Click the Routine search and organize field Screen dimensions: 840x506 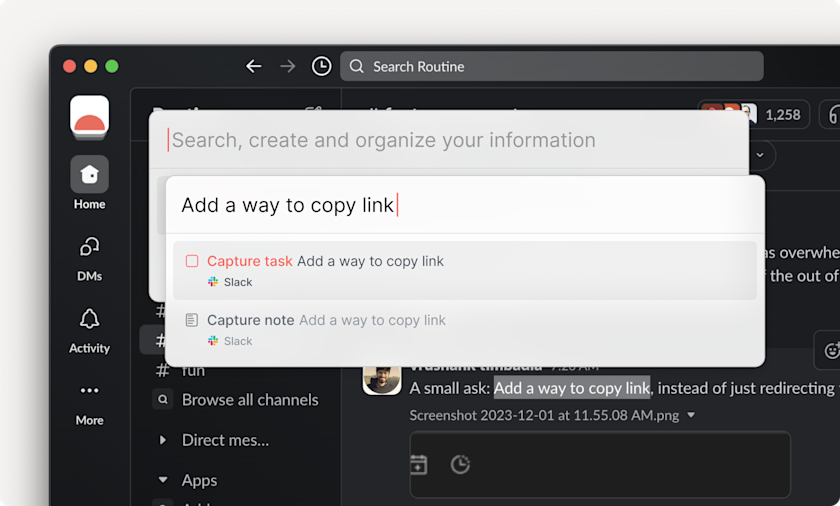tap(449, 140)
